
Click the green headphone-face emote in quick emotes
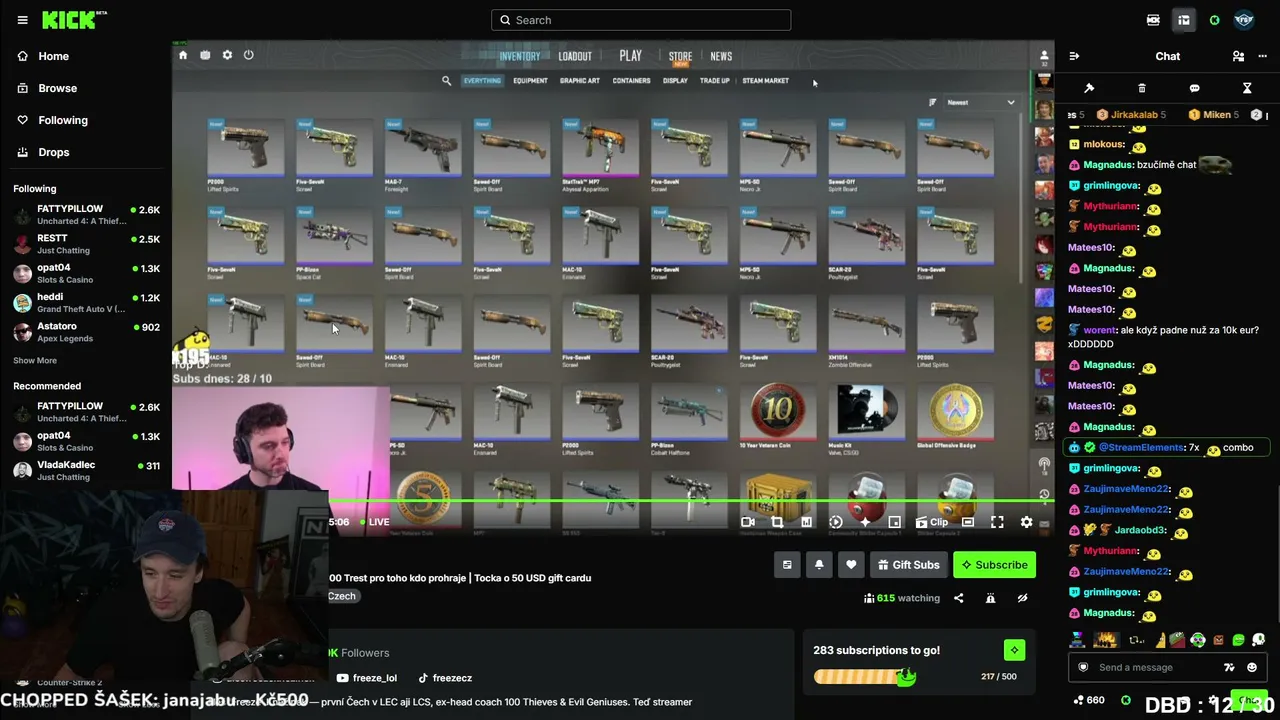tap(1198, 640)
